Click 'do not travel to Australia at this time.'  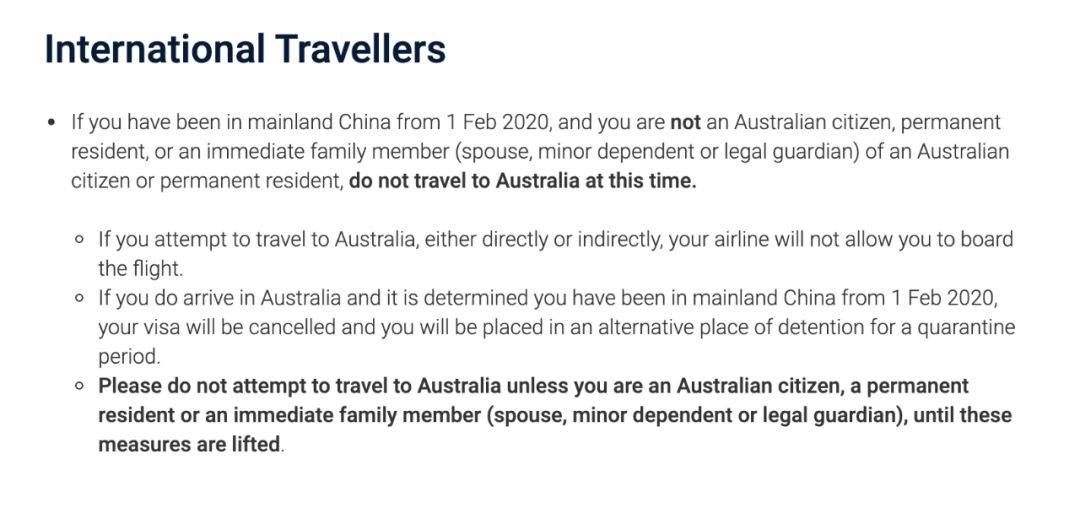(x=523, y=181)
